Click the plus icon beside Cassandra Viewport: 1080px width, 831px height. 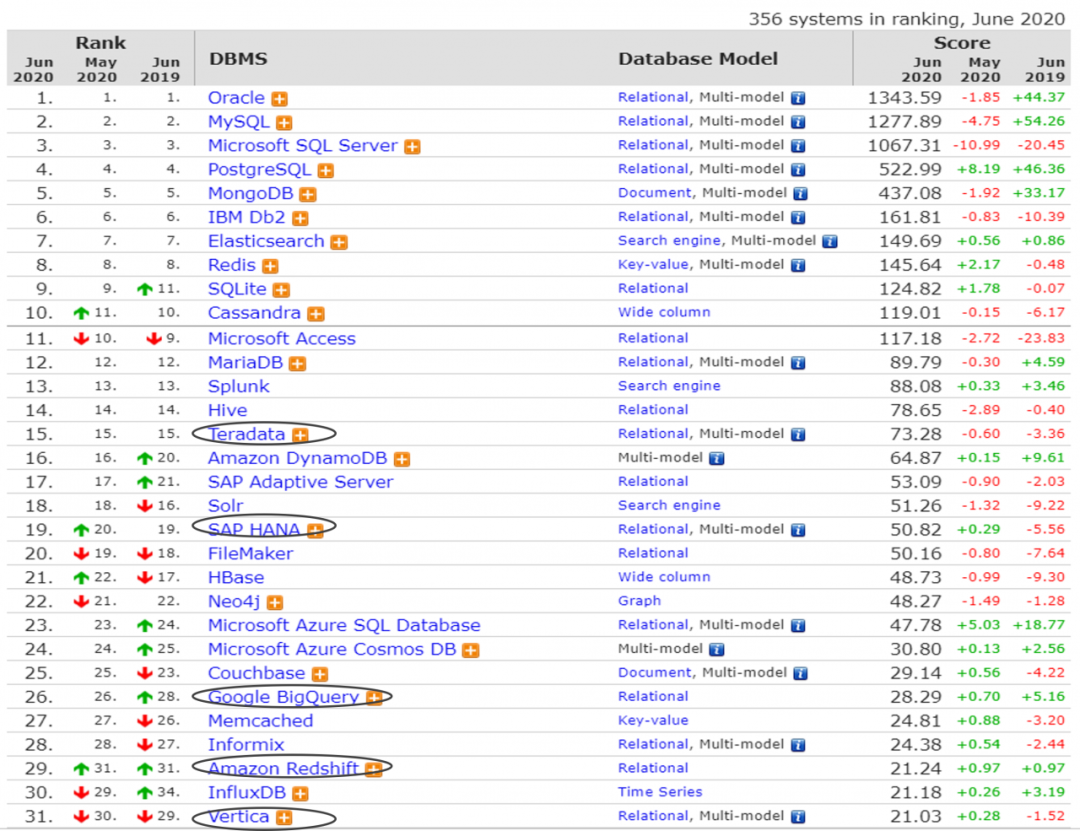click(x=315, y=314)
